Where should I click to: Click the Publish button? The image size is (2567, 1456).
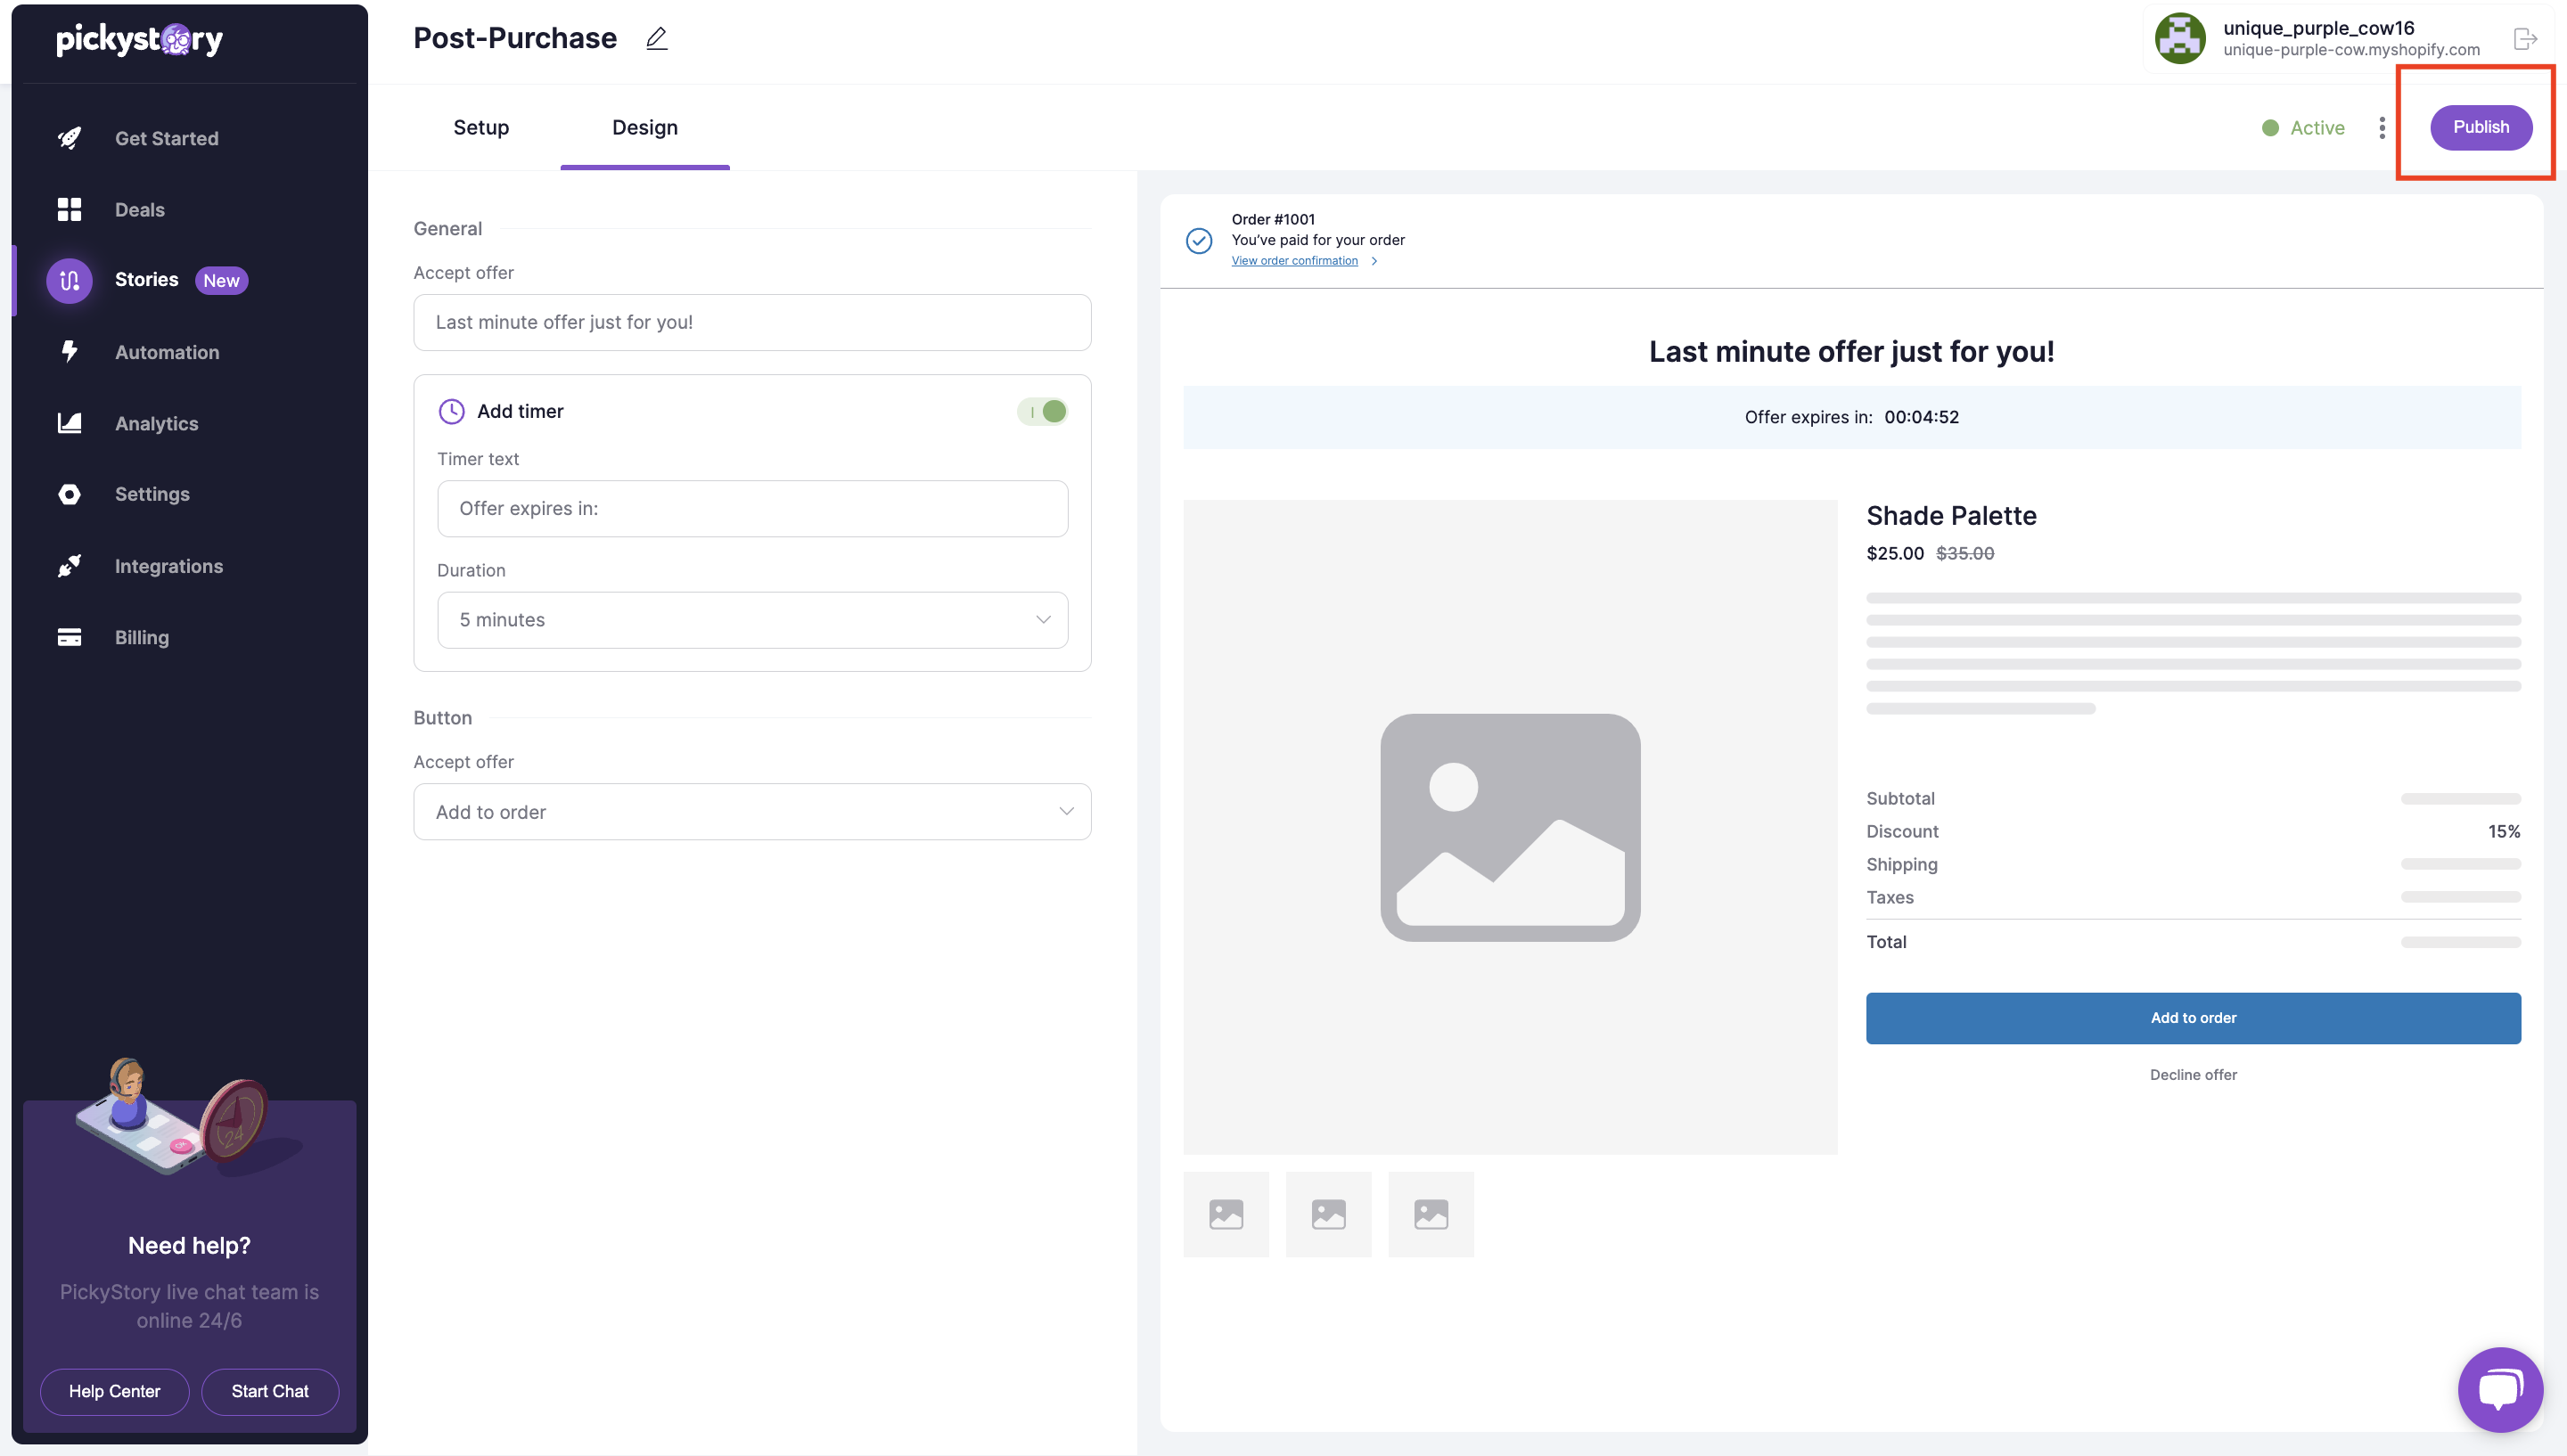pyautogui.click(x=2481, y=127)
